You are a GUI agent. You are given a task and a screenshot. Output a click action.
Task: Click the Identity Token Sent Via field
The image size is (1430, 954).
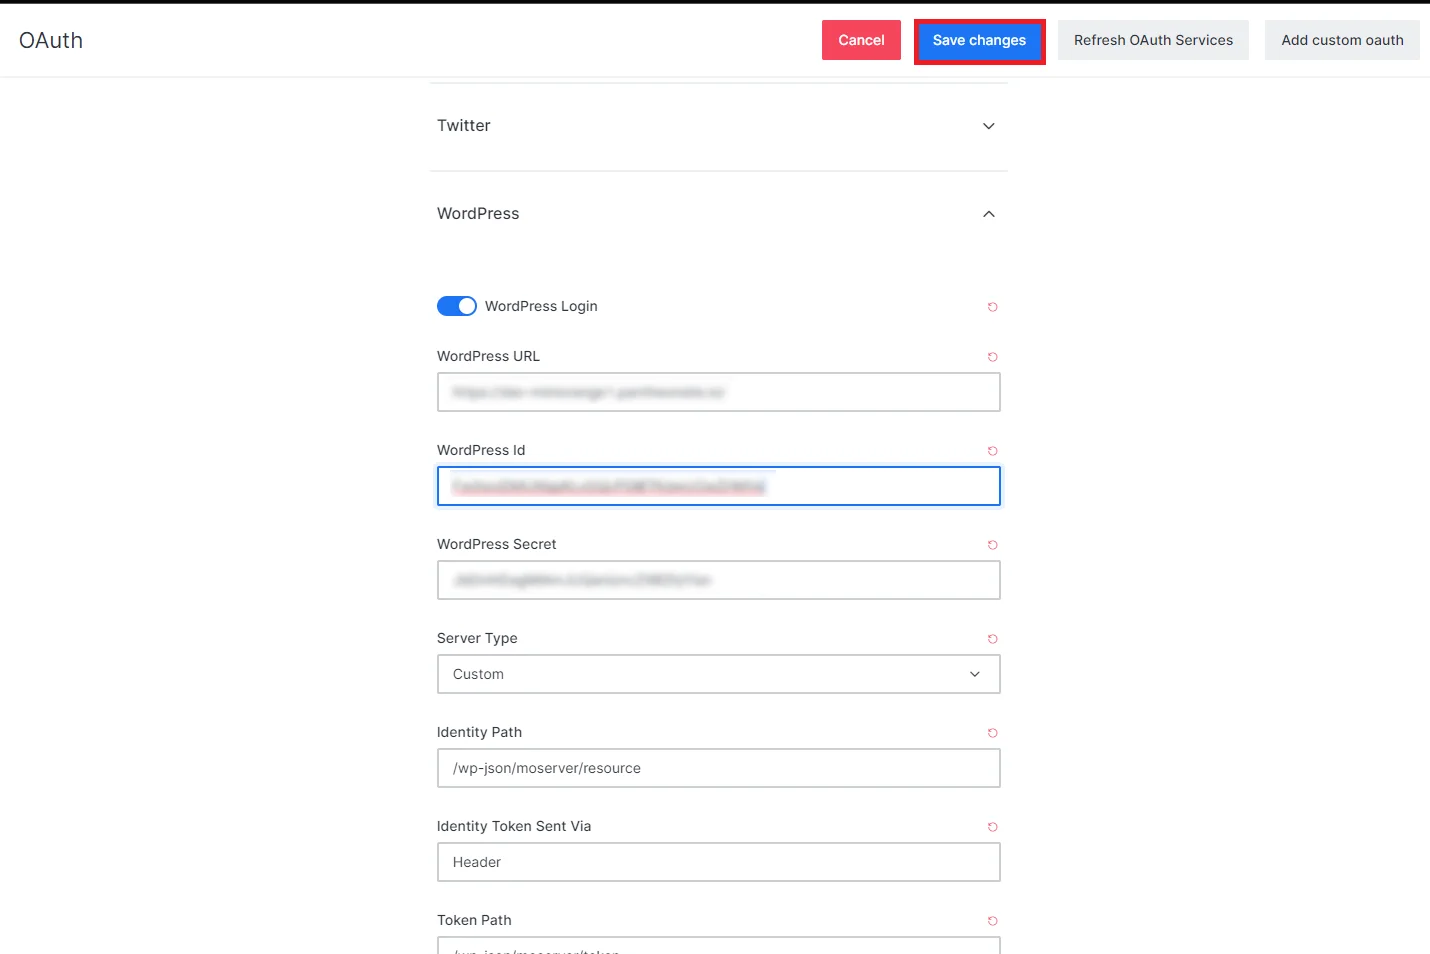(x=719, y=862)
